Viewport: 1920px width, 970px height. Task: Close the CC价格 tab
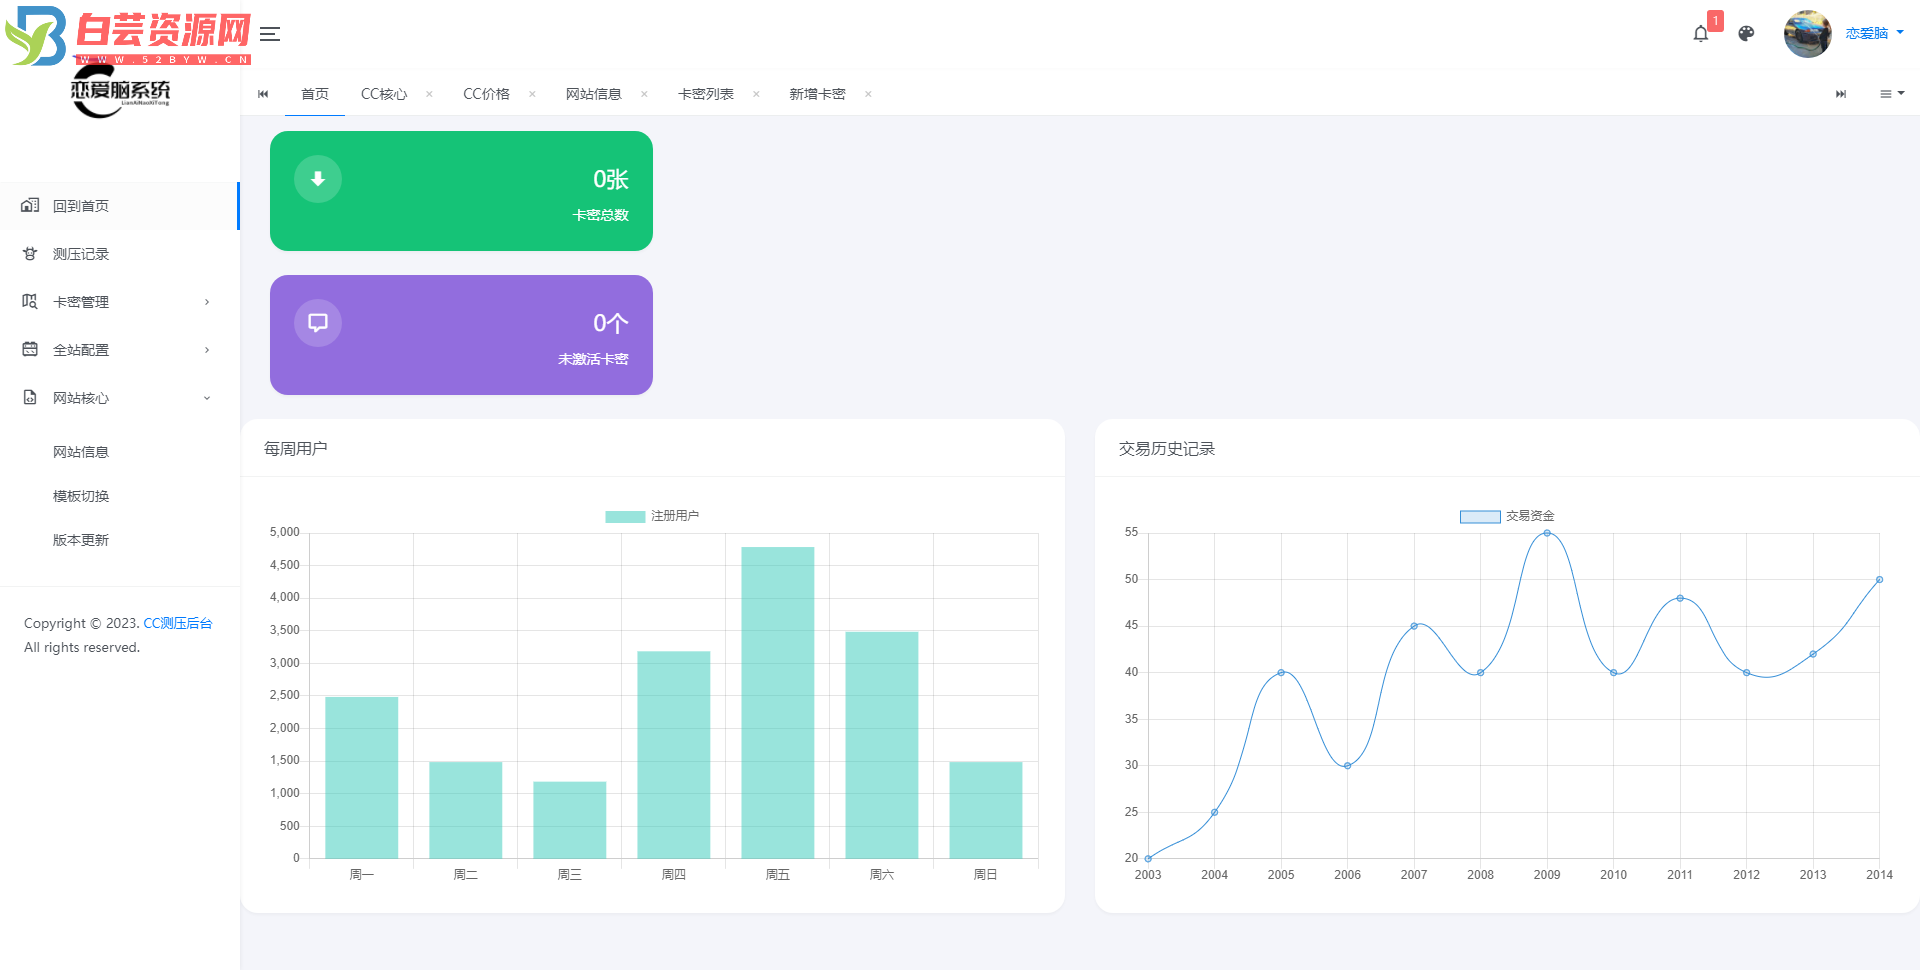(x=532, y=94)
